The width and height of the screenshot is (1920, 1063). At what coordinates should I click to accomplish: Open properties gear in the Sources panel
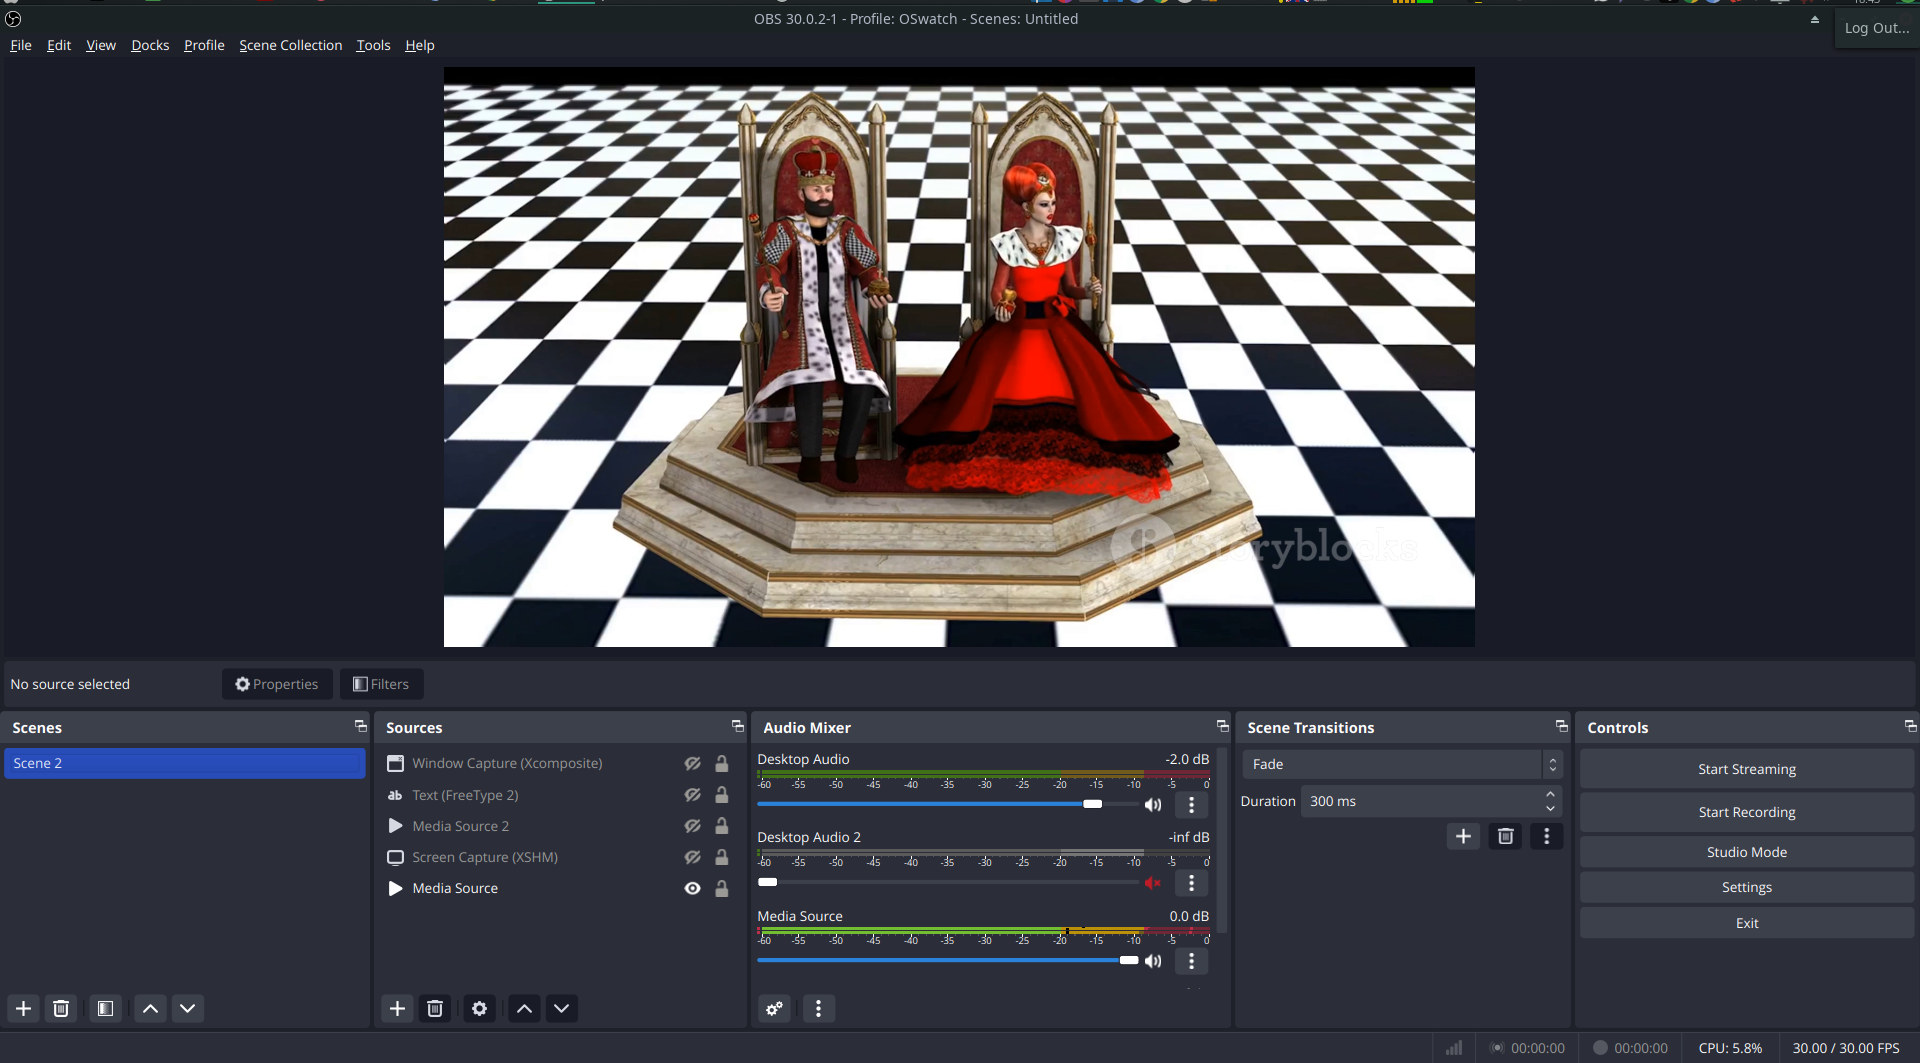point(479,1008)
